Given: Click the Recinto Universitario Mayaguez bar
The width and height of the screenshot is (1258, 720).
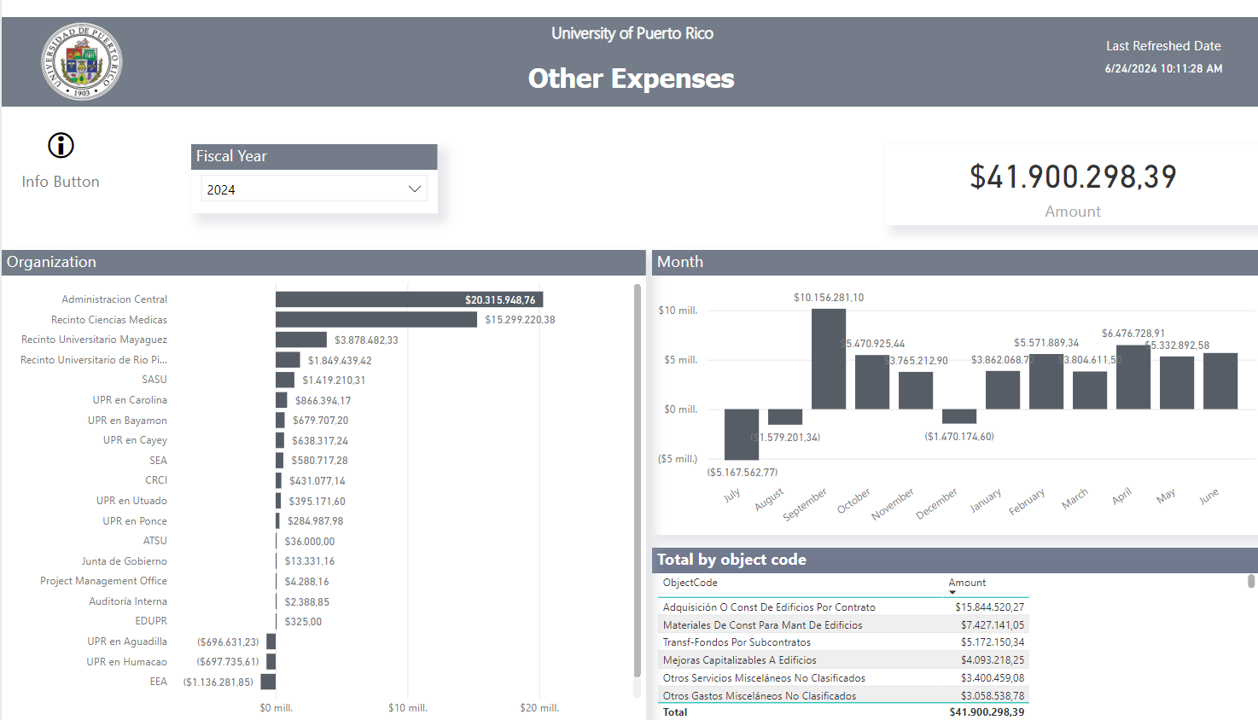Looking at the screenshot, I should tap(301, 340).
